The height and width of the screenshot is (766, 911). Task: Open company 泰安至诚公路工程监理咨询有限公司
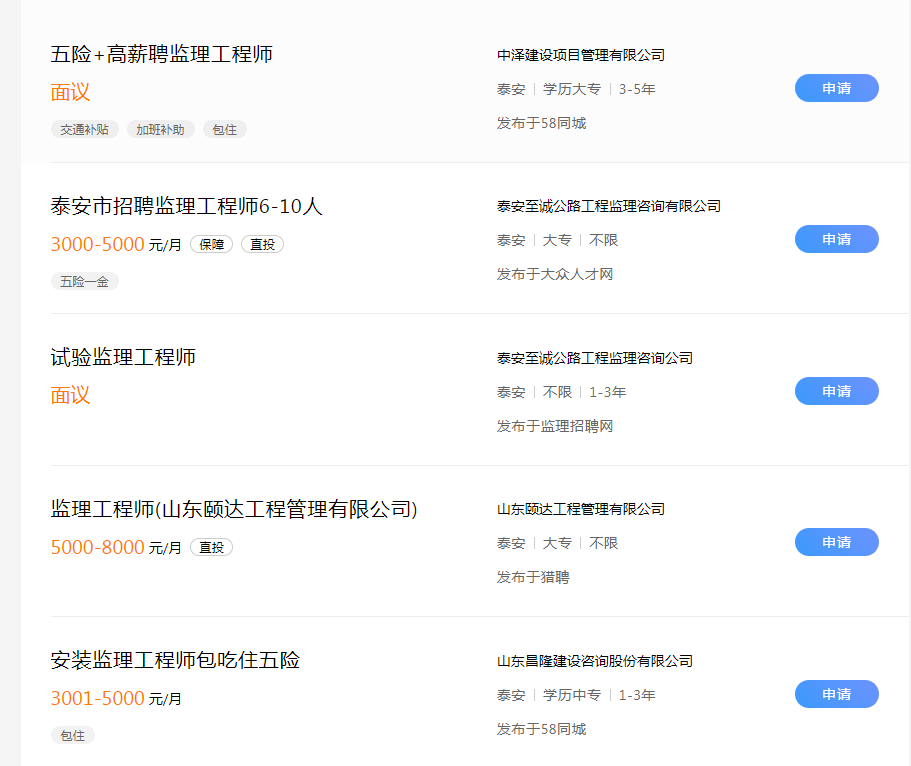[608, 206]
